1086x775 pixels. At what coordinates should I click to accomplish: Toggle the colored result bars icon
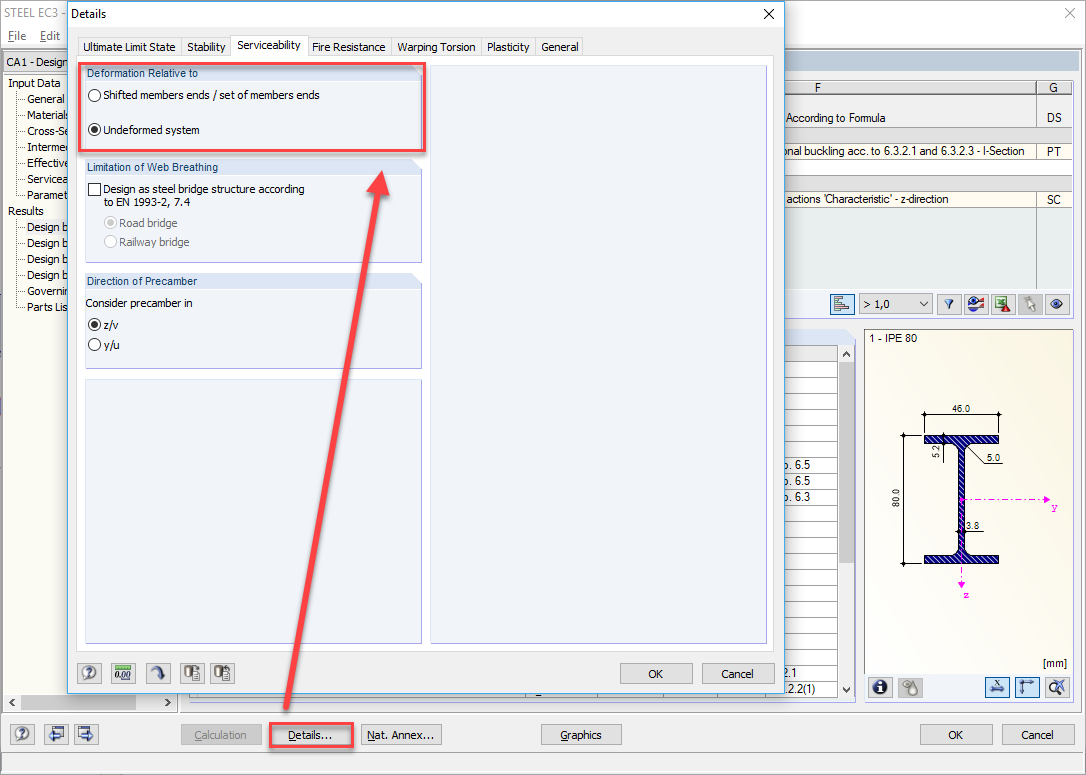point(842,304)
